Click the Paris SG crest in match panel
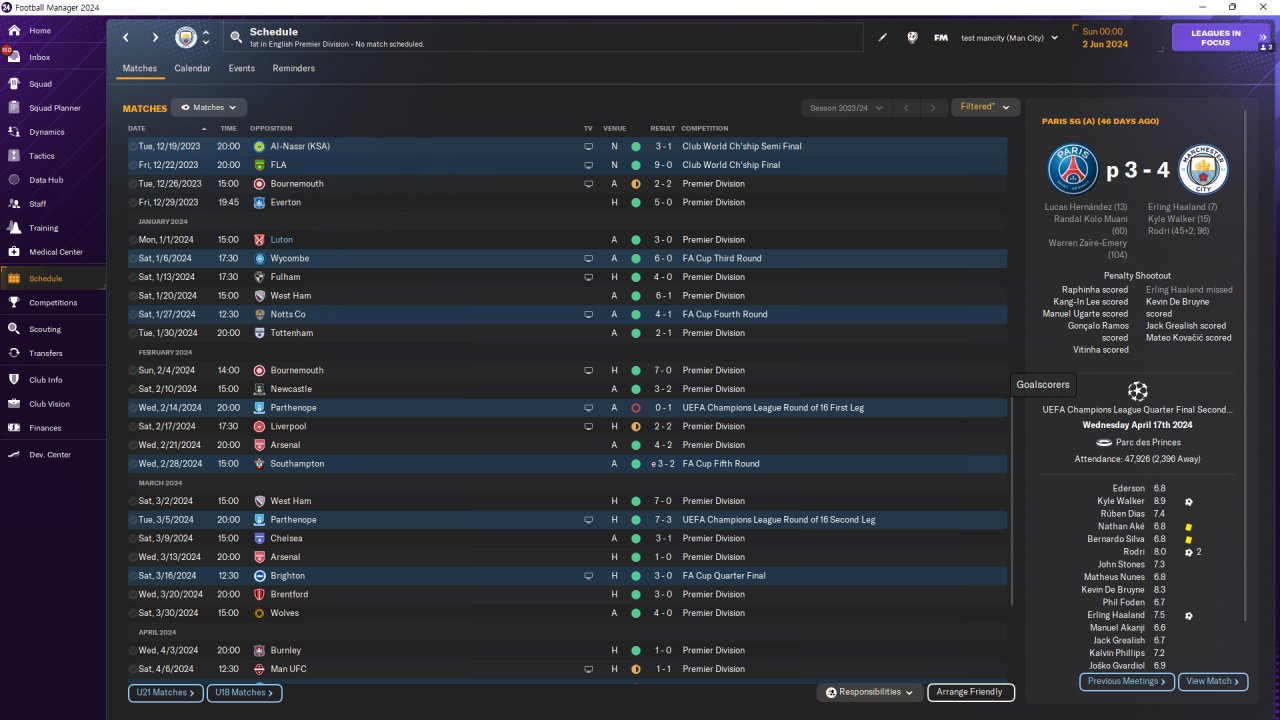Screen dimensions: 1280x720 click(1073, 170)
